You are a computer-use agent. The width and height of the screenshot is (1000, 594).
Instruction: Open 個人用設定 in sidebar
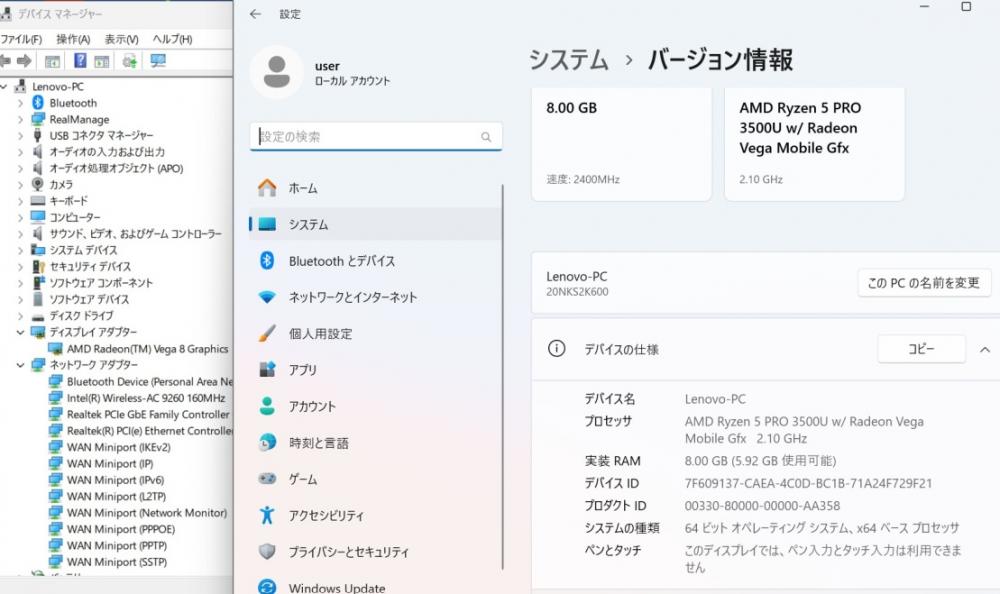click(x=375, y=334)
